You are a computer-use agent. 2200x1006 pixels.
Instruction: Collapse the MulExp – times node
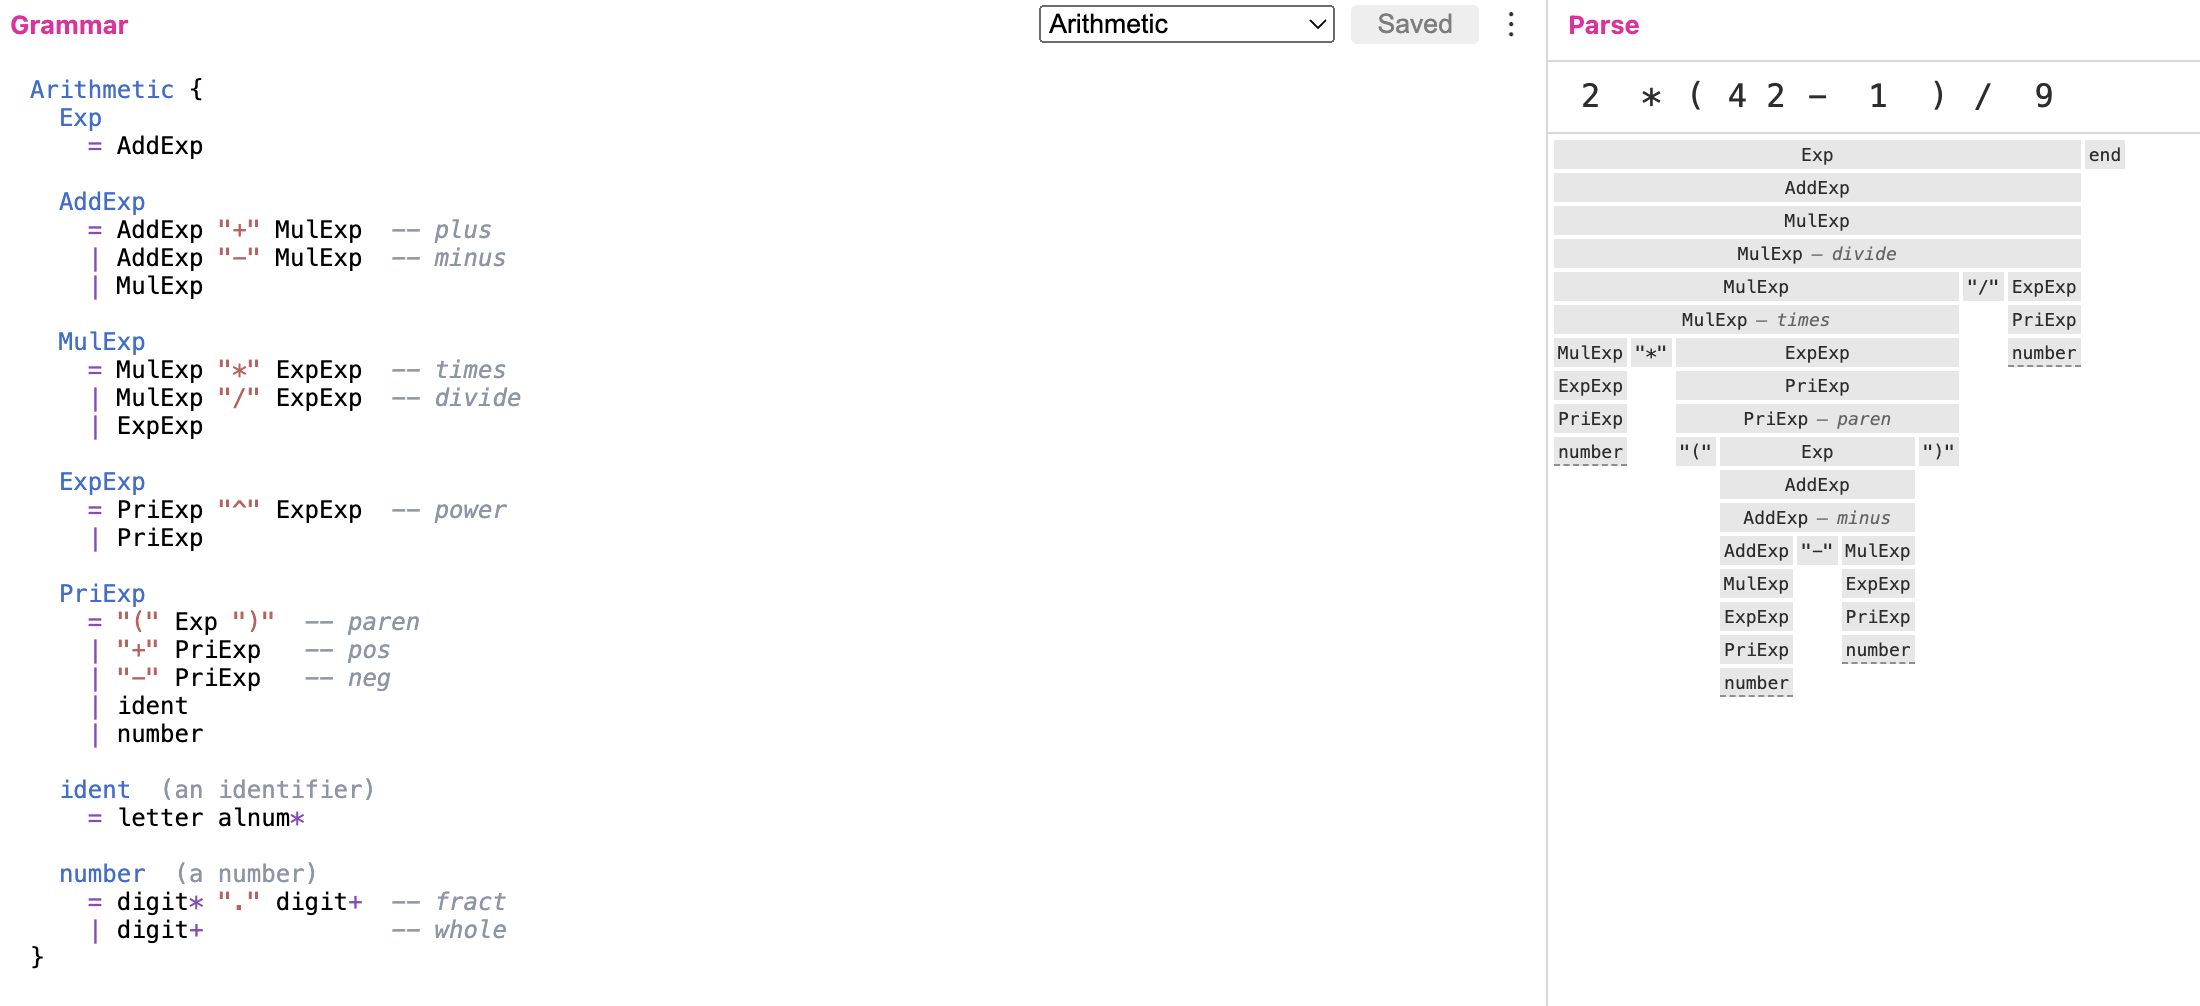click(1755, 320)
